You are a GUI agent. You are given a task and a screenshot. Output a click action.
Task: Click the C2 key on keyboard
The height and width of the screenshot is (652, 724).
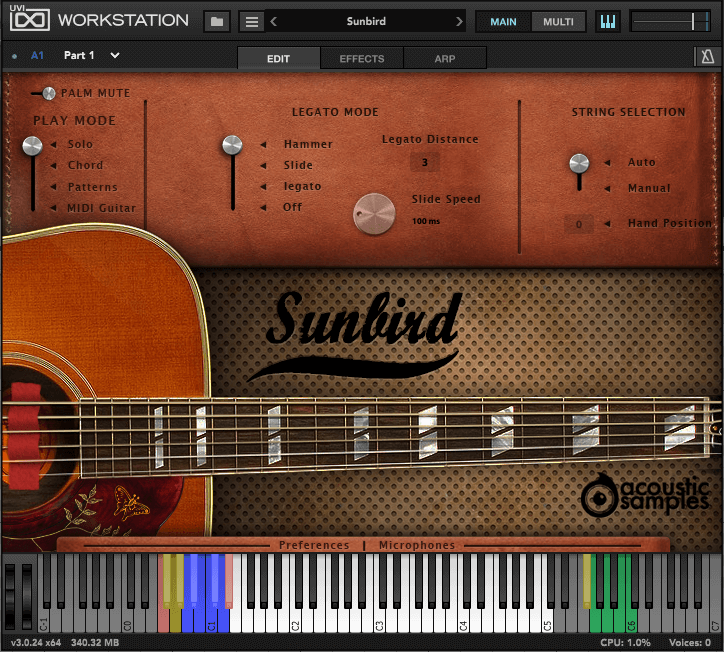pyautogui.click(x=295, y=622)
